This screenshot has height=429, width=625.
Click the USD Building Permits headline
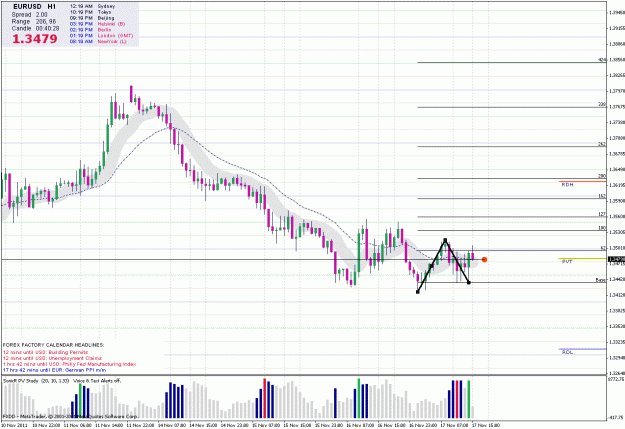(x=45, y=352)
